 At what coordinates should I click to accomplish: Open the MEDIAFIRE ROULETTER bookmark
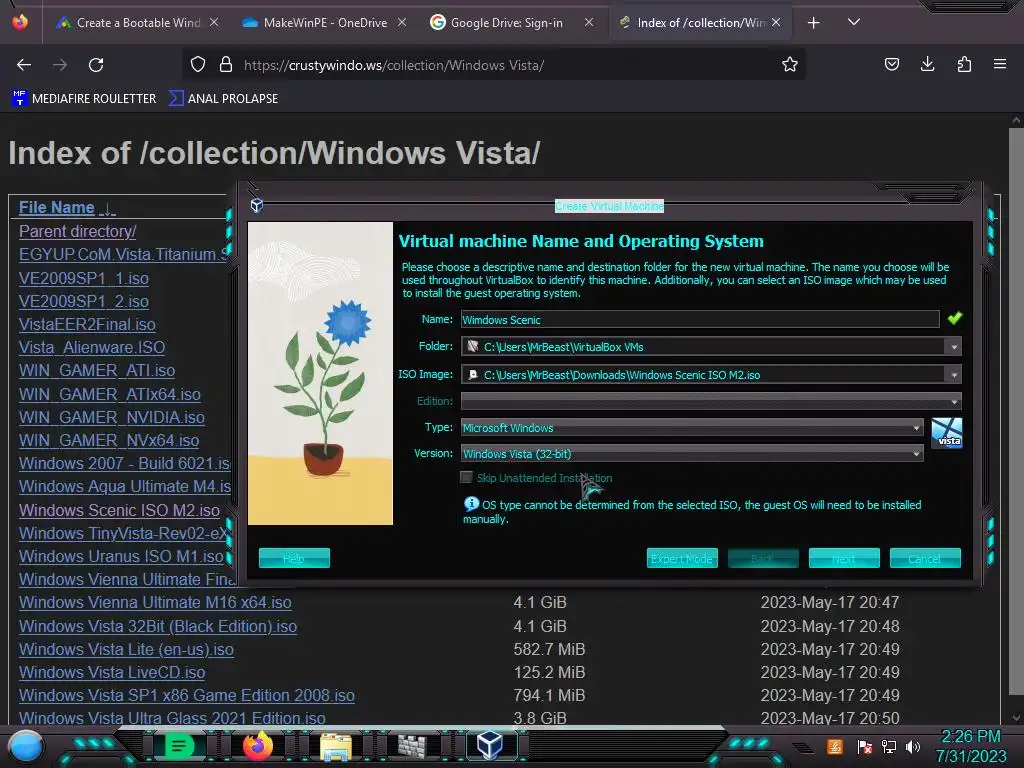point(84,99)
